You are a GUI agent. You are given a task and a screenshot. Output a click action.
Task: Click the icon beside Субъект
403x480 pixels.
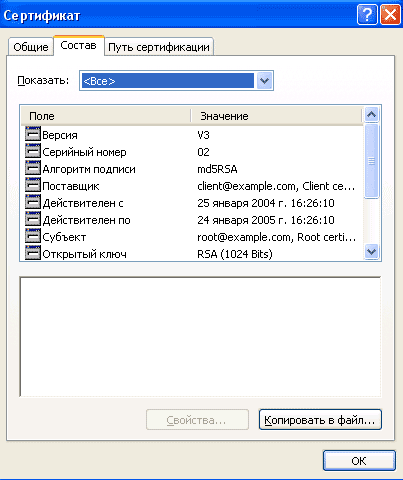[x=33, y=236]
